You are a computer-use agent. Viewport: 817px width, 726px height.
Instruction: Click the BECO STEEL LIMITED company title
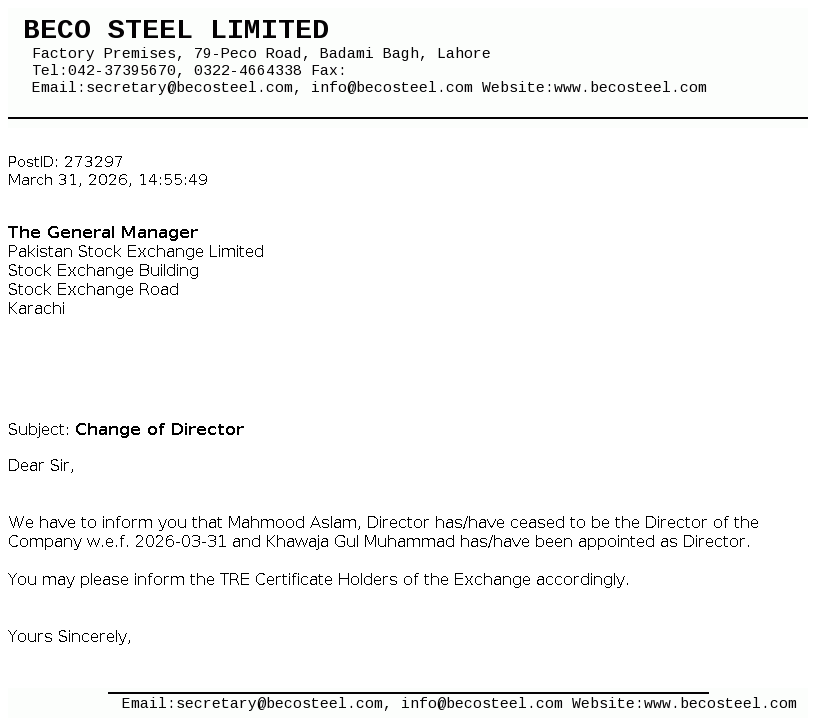pyautogui.click(x=176, y=30)
